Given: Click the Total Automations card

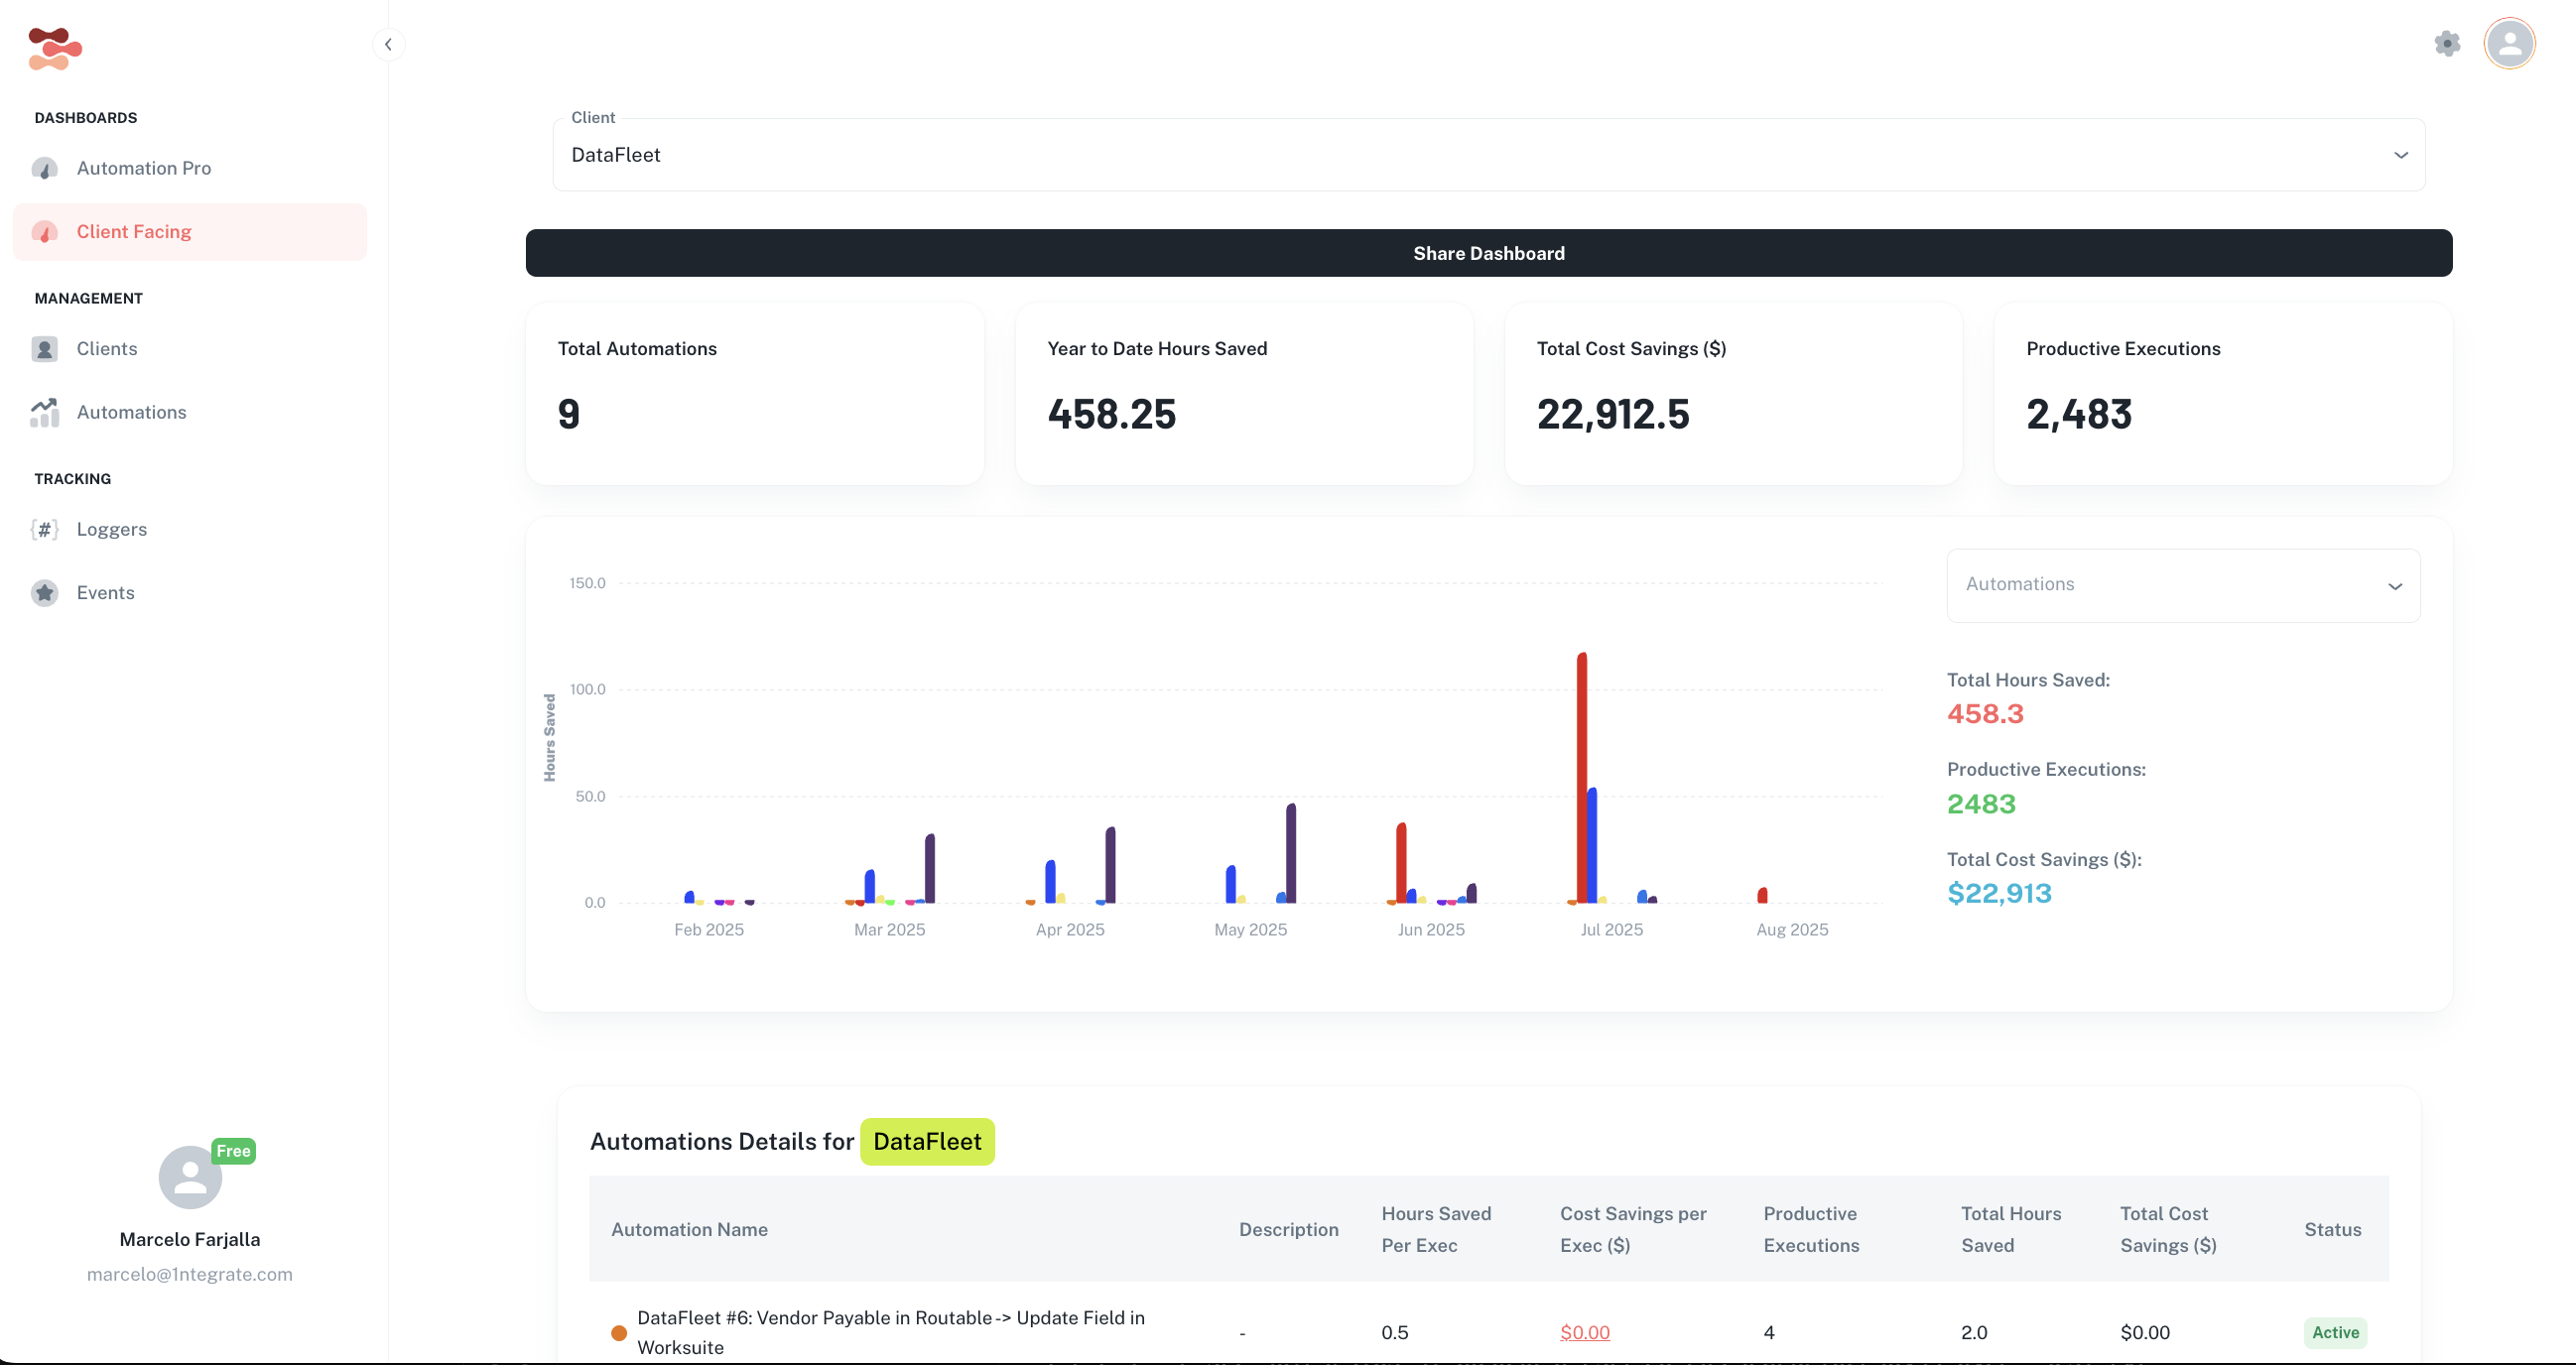Looking at the screenshot, I should point(754,394).
